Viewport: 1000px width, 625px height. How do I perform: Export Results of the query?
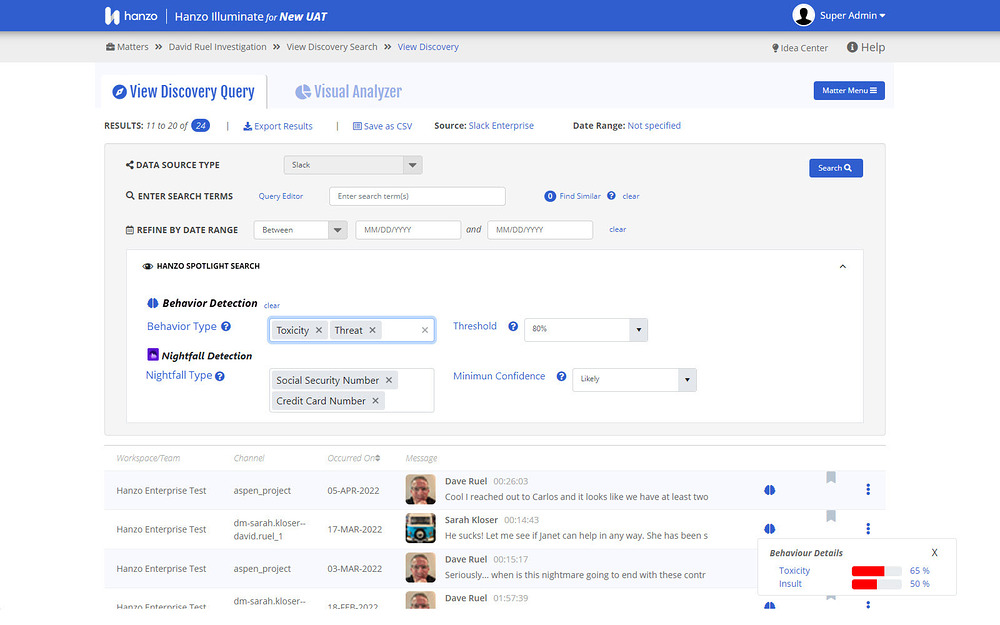(278, 126)
